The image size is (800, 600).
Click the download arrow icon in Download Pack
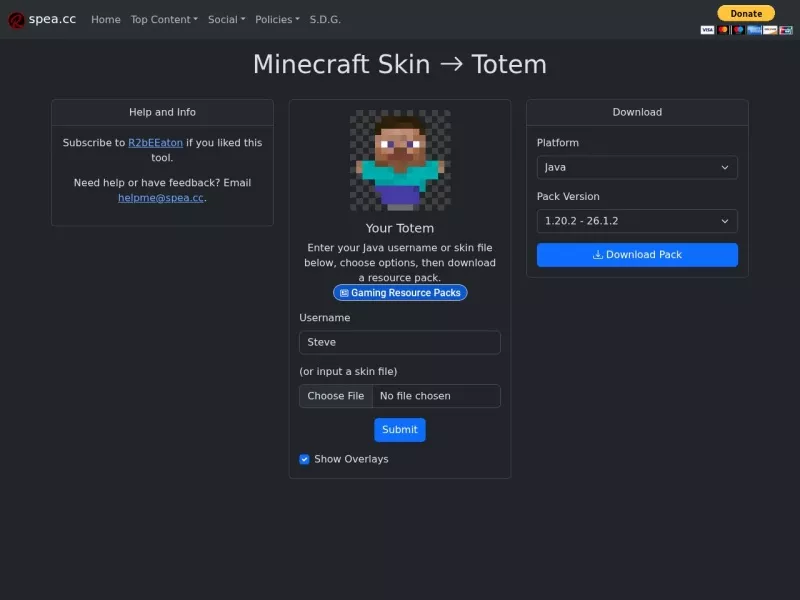(598, 255)
